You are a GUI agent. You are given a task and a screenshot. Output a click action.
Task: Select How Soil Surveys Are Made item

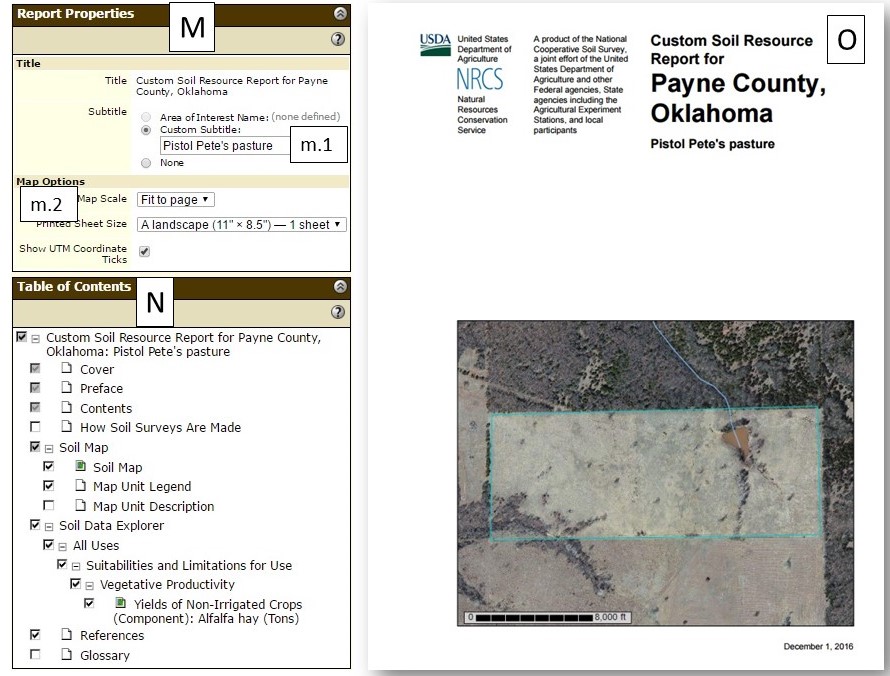[x=160, y=428]
